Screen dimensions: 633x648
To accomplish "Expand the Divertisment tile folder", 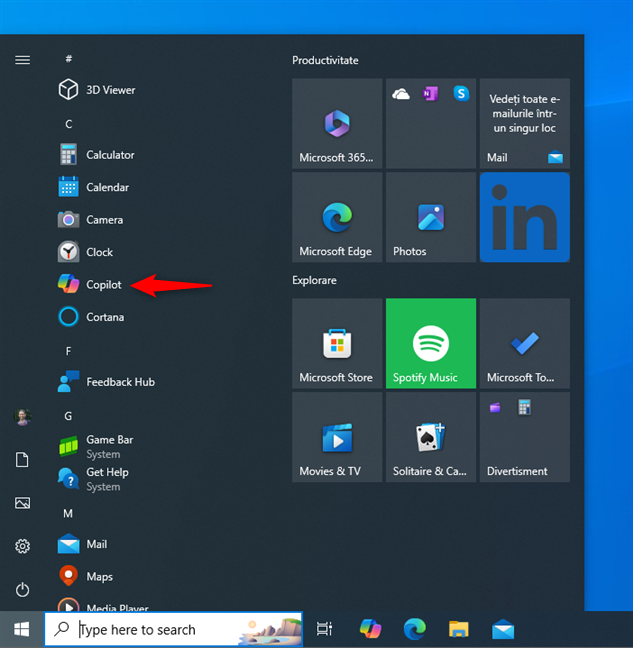I will [x=524, y=437].
